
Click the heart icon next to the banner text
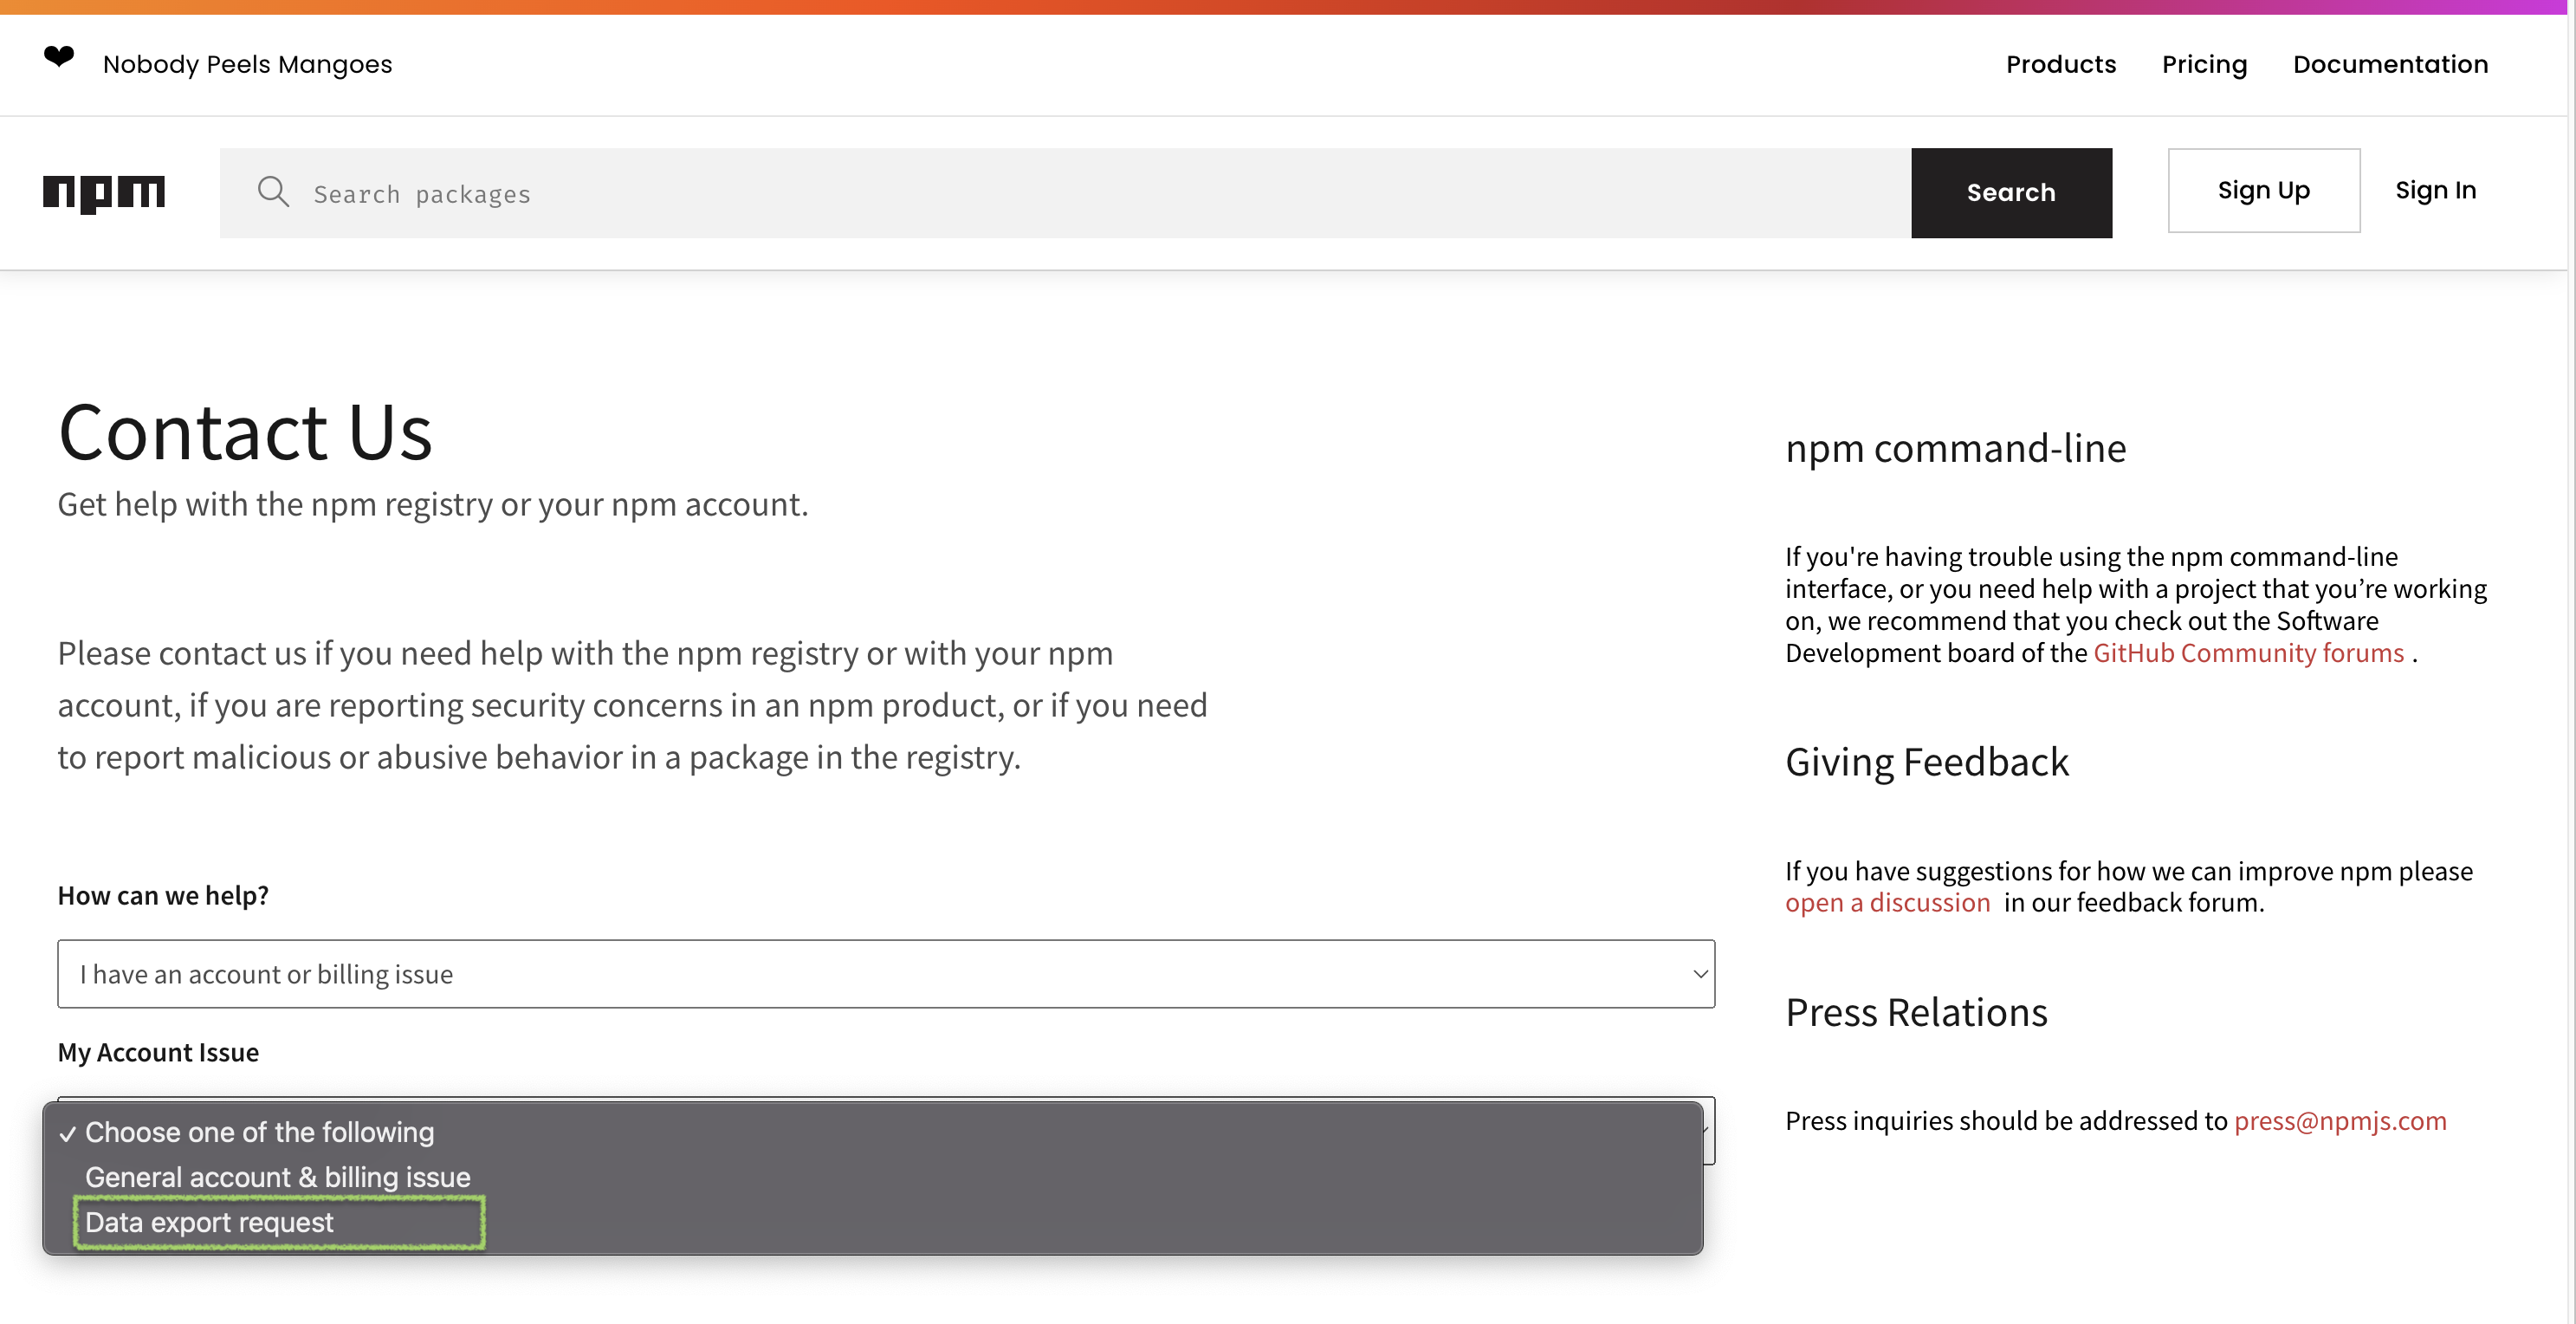point(58,60)
